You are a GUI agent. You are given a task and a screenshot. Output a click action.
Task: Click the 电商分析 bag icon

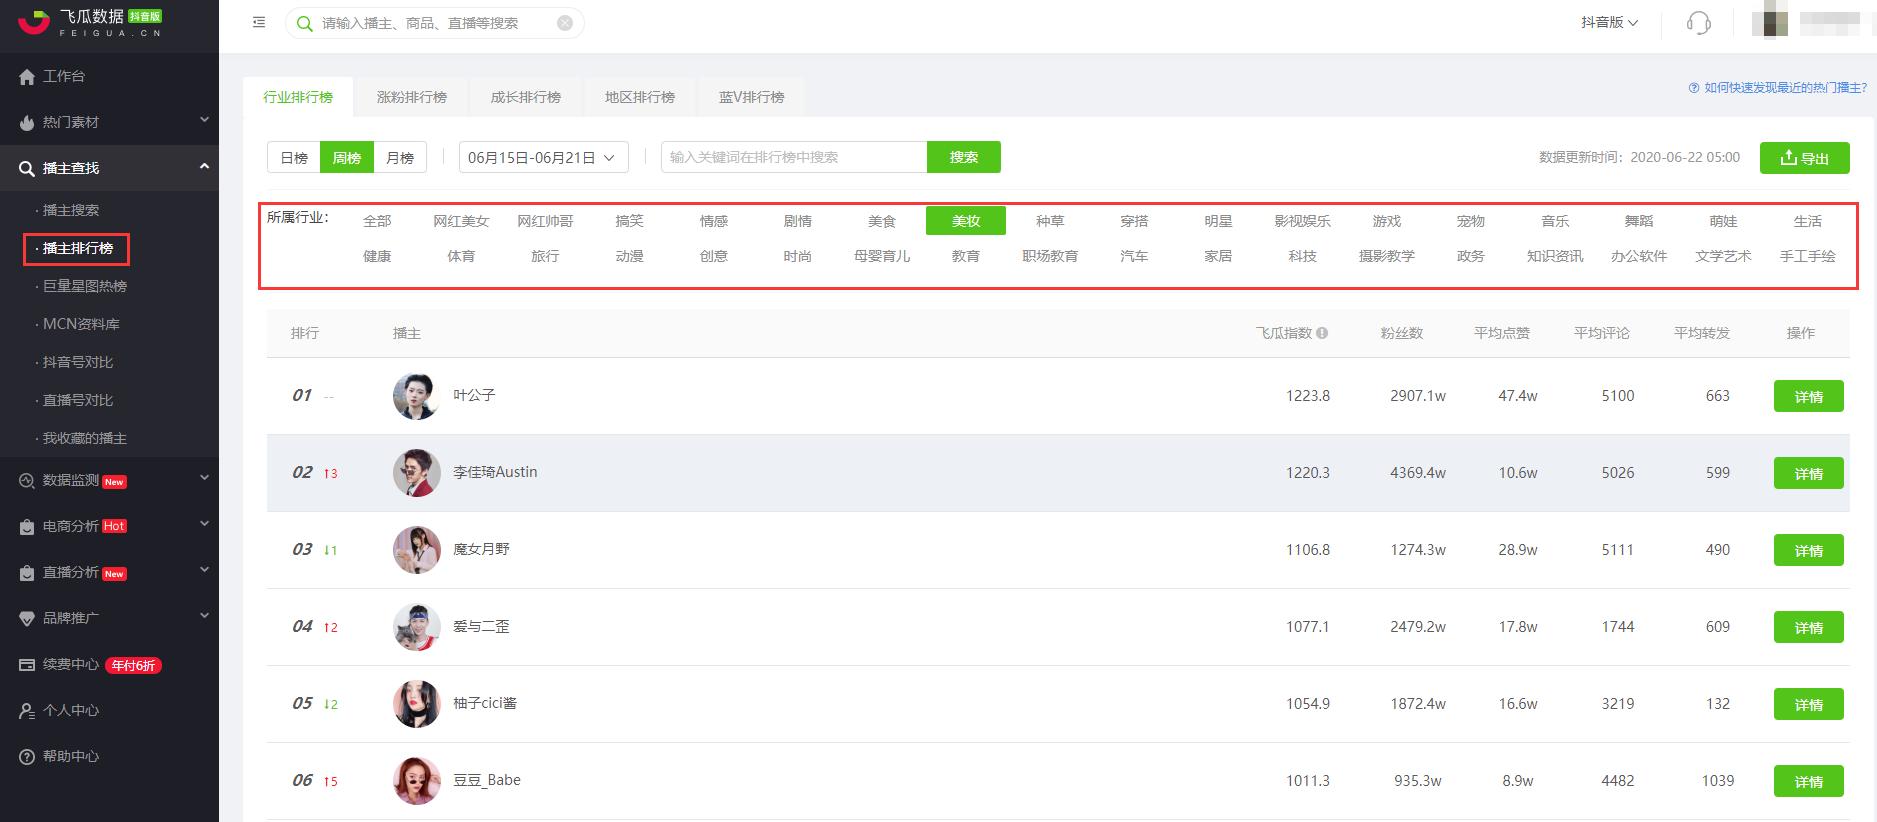point(27,527)
